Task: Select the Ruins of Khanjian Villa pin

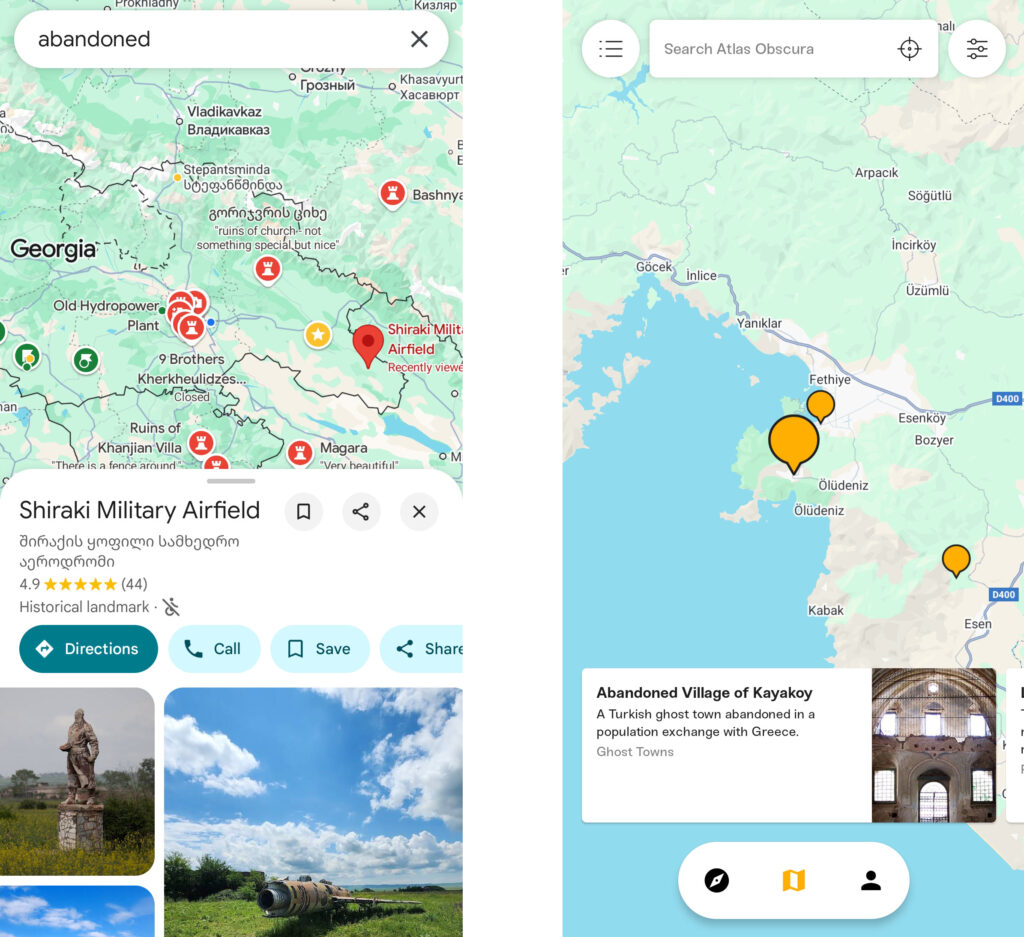Action: 201,443
